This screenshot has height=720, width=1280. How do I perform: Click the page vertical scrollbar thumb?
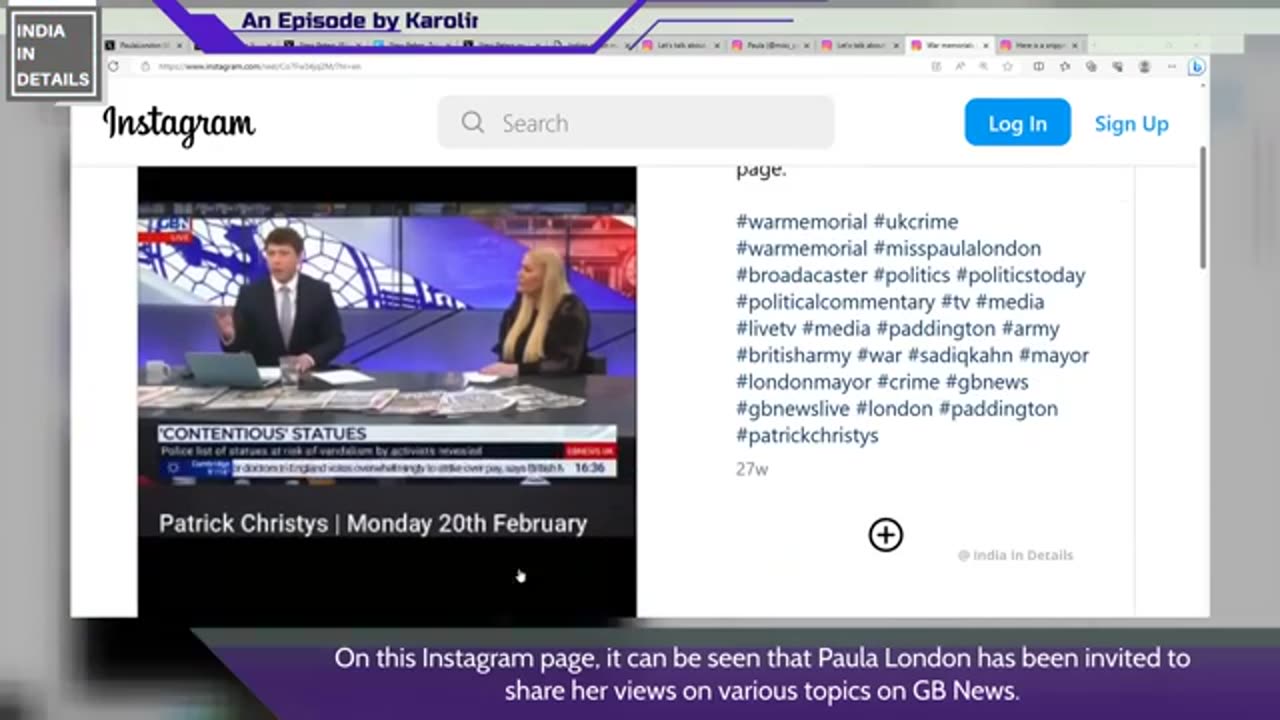1202,207
